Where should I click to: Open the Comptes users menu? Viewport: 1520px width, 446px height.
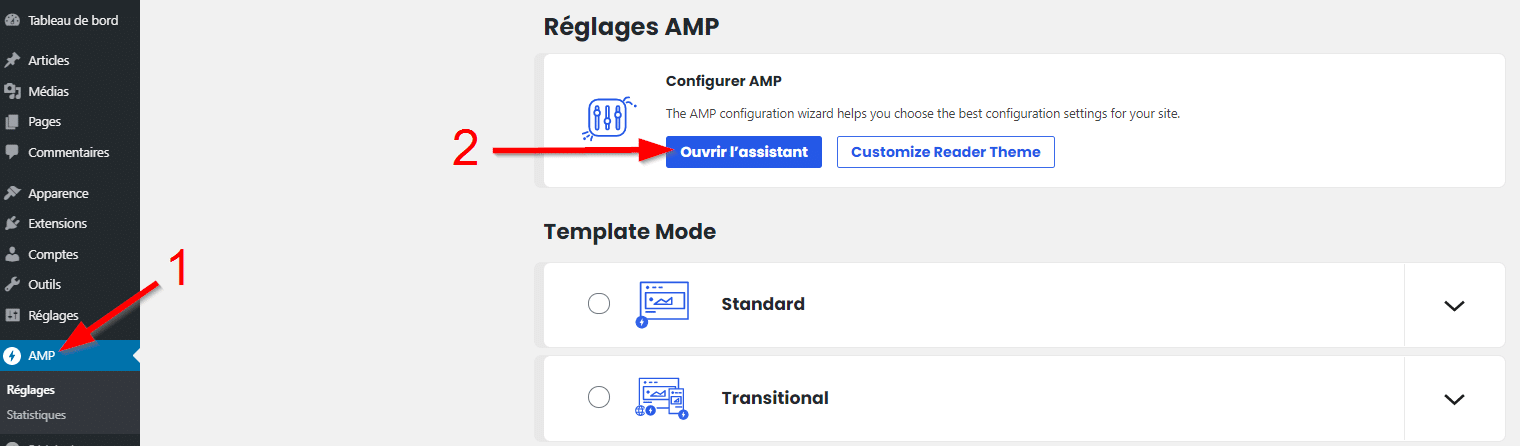click(53, 254)
